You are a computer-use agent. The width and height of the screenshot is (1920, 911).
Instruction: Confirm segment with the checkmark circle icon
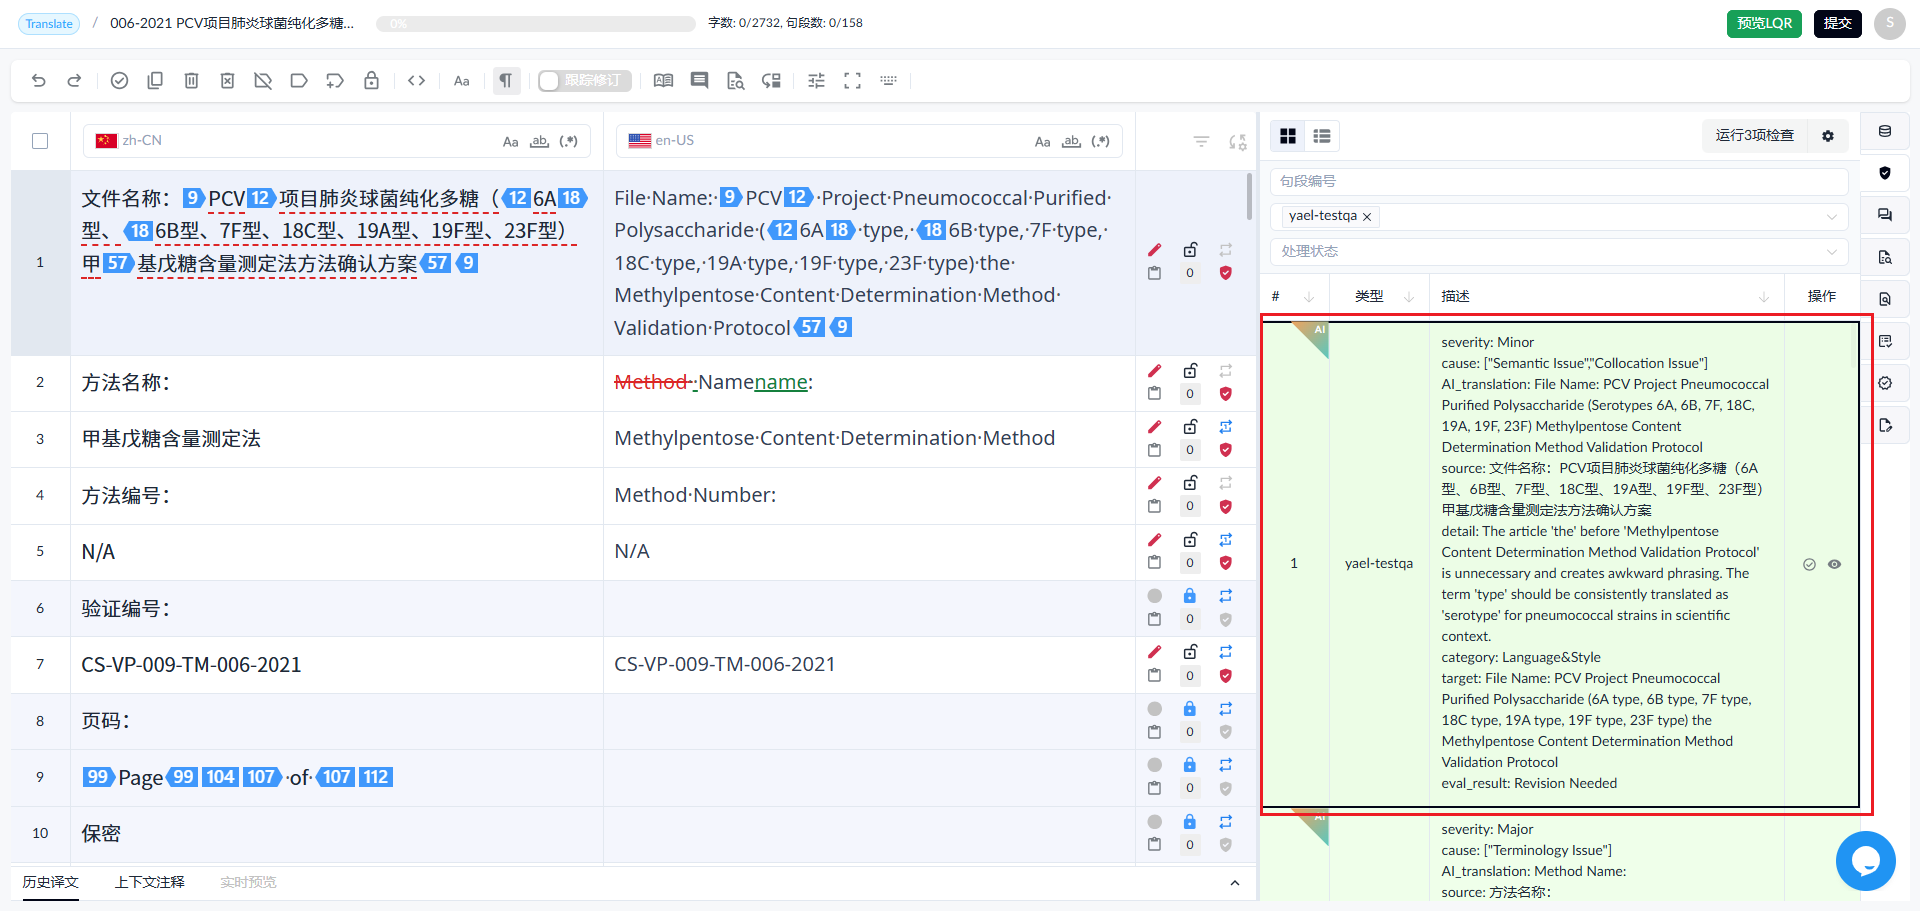coord(119,81)
